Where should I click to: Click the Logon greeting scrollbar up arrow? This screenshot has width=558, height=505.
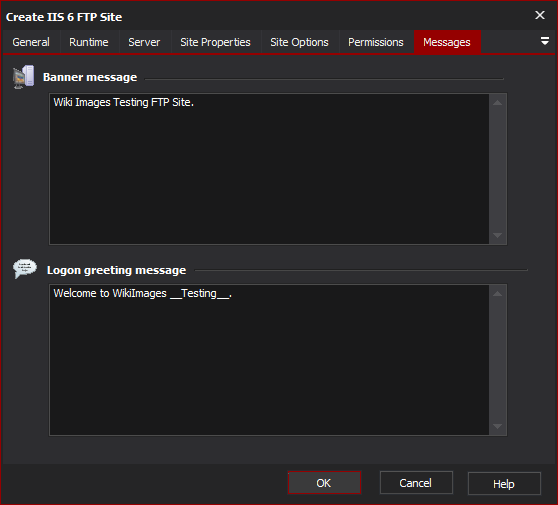pos(498,294)
